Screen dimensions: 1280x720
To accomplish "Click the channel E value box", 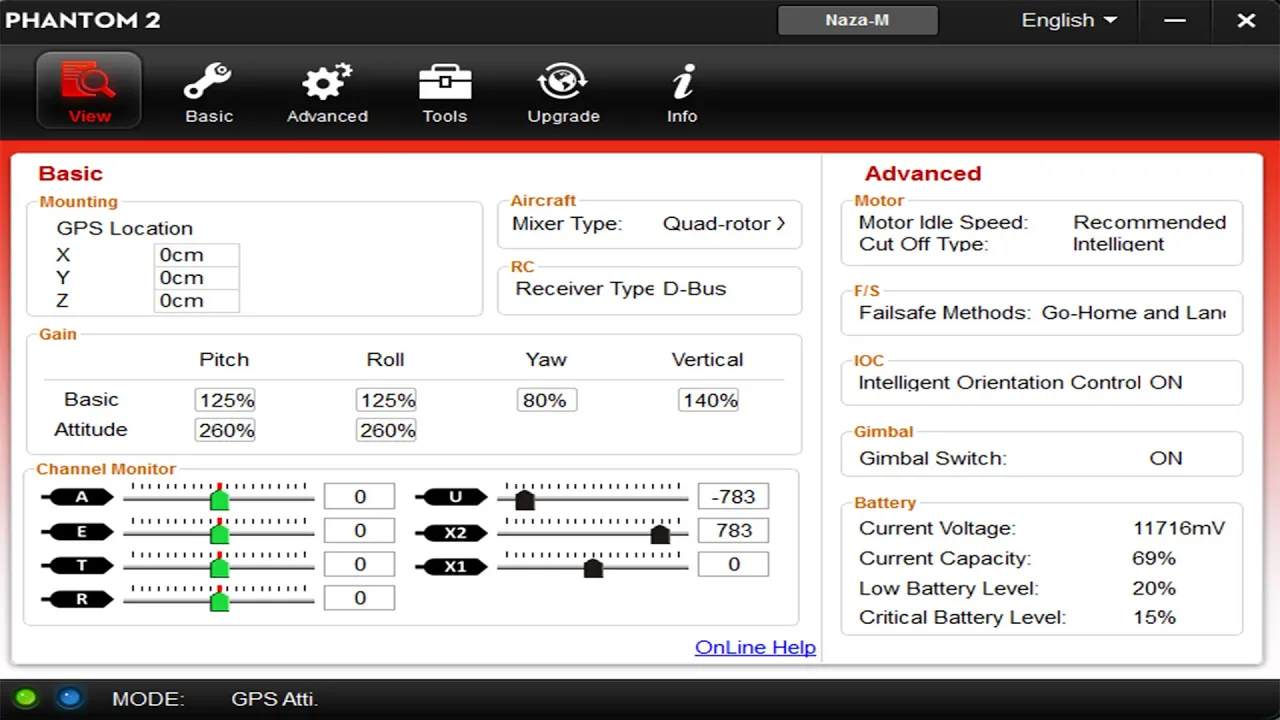I will [x=359, y=531].
